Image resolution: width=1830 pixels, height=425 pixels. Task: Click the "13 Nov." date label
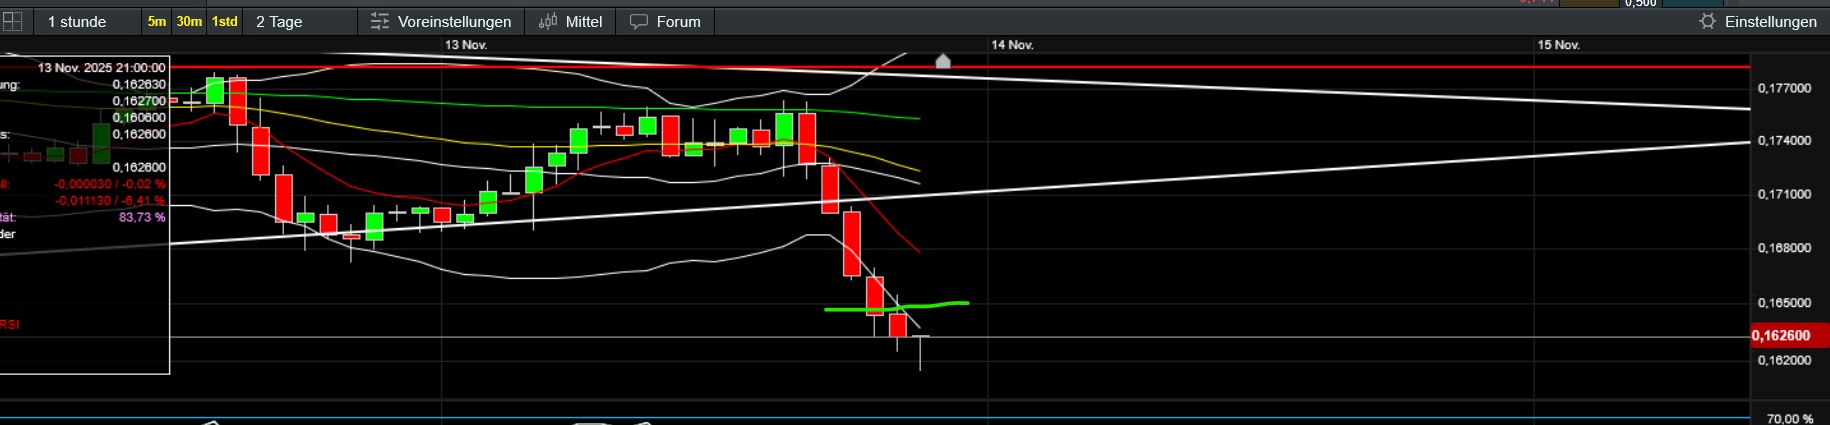point(466,45)
